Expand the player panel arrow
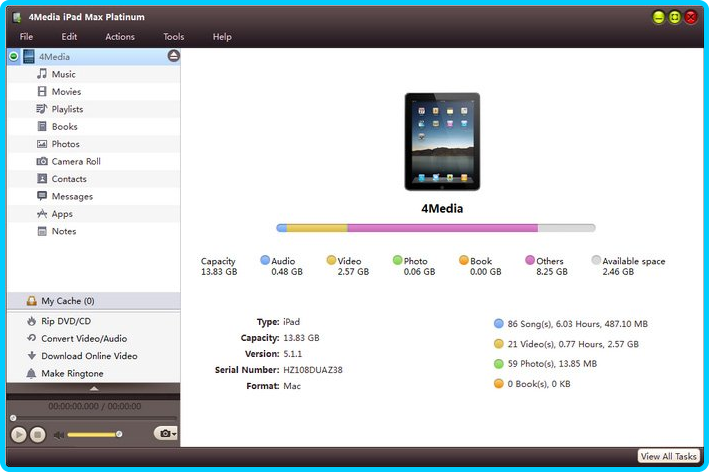 pos(94,388)
